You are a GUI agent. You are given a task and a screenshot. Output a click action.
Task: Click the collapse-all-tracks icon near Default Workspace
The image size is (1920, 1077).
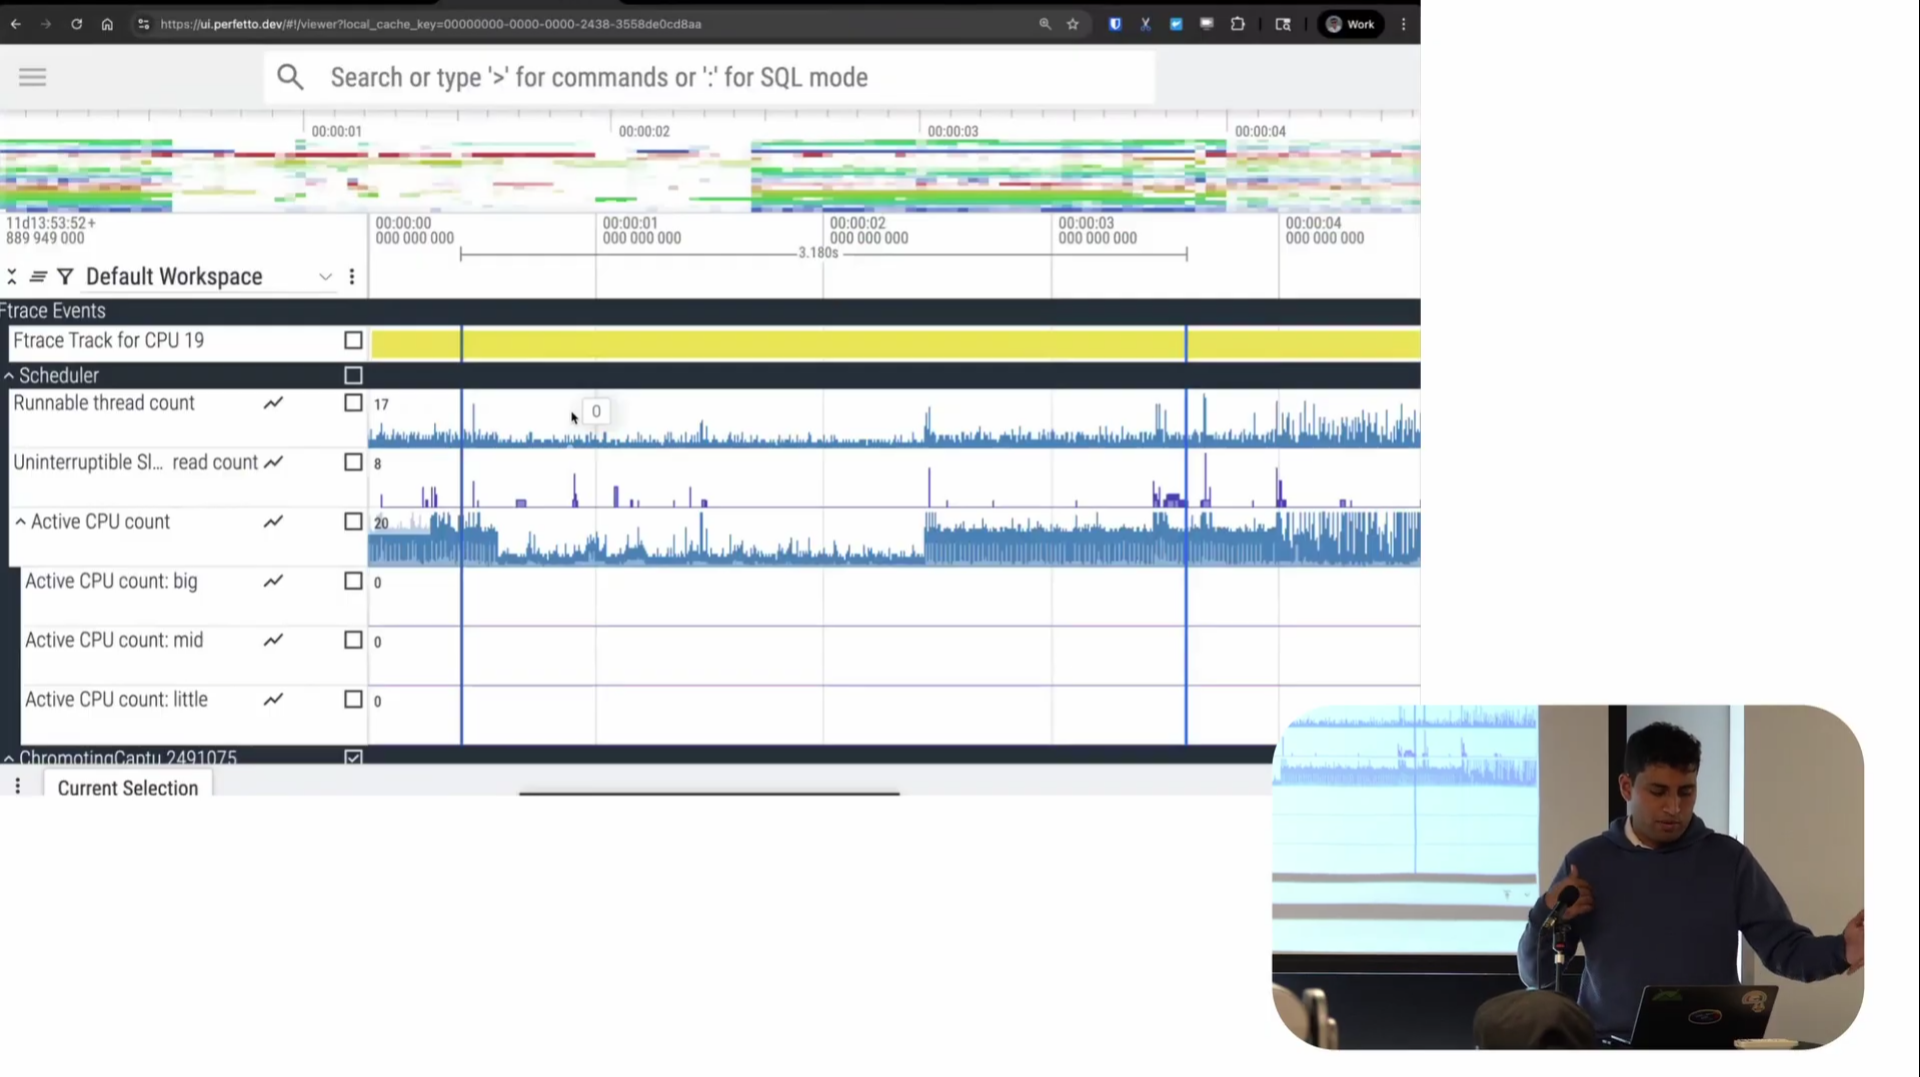[11, 276]
